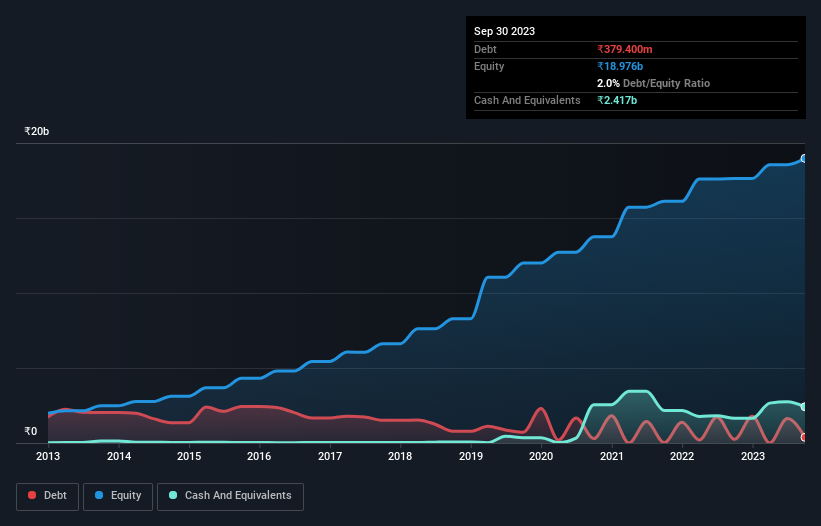This screenshot has height=526, width=821.
Task: Click the ₹2.417b cash value
Action: click(x=617, y=100)
